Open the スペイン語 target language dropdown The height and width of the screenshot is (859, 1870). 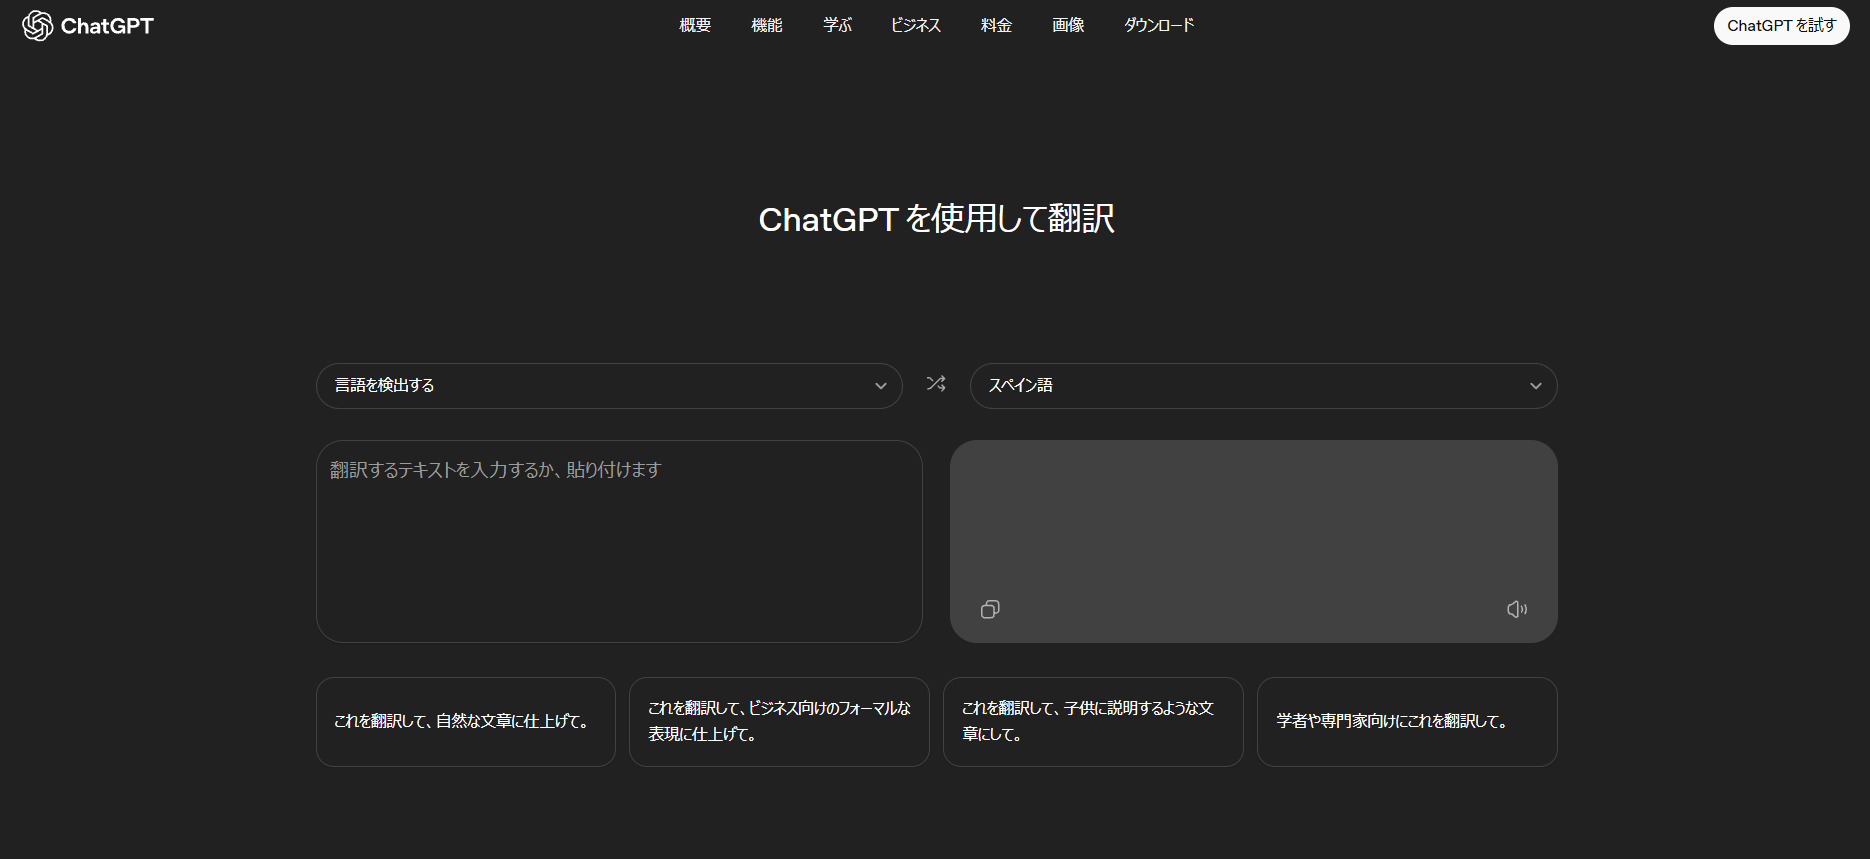pos(1262,386)
